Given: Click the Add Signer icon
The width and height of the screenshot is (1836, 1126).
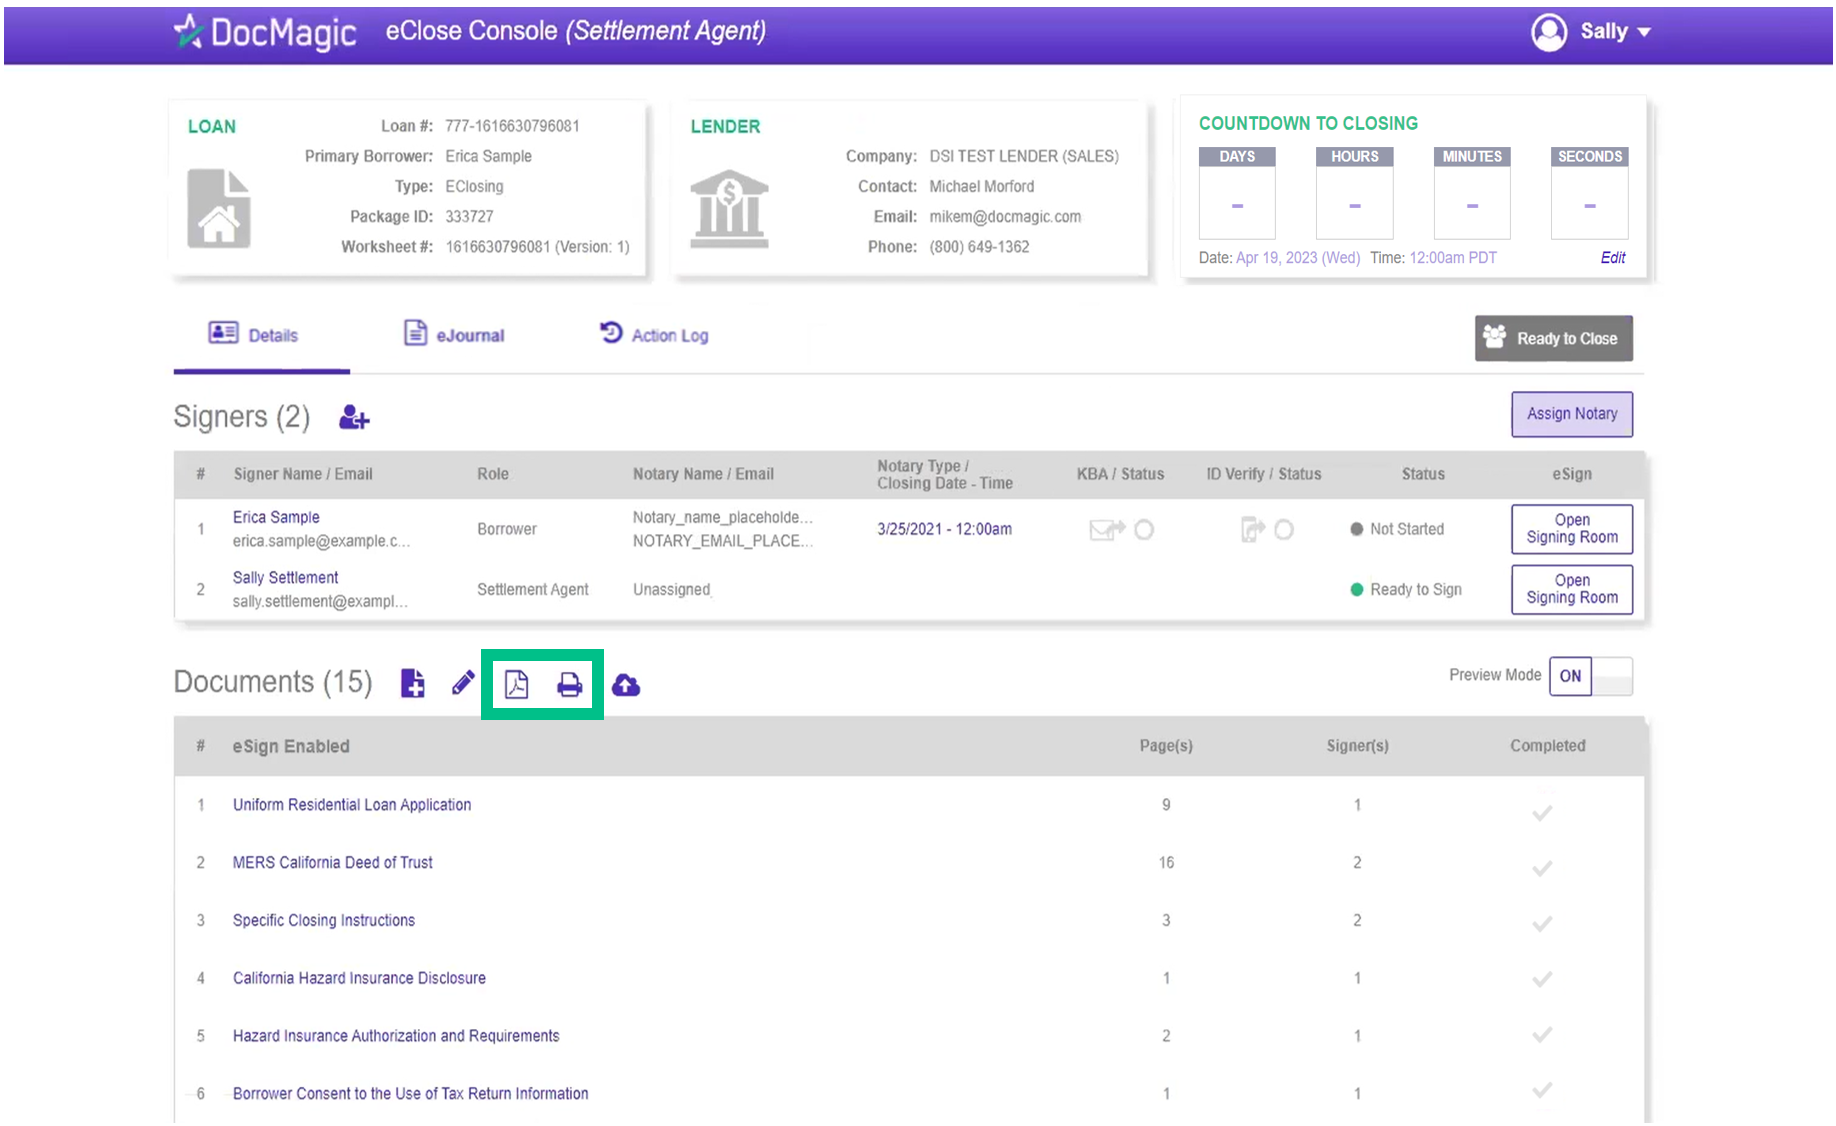Looking at the screenshot, I should (x=354, y=417).
